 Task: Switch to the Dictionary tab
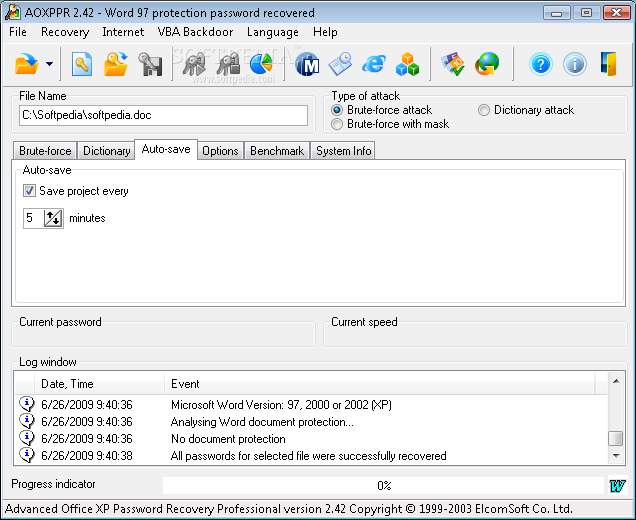click(106, 151)
